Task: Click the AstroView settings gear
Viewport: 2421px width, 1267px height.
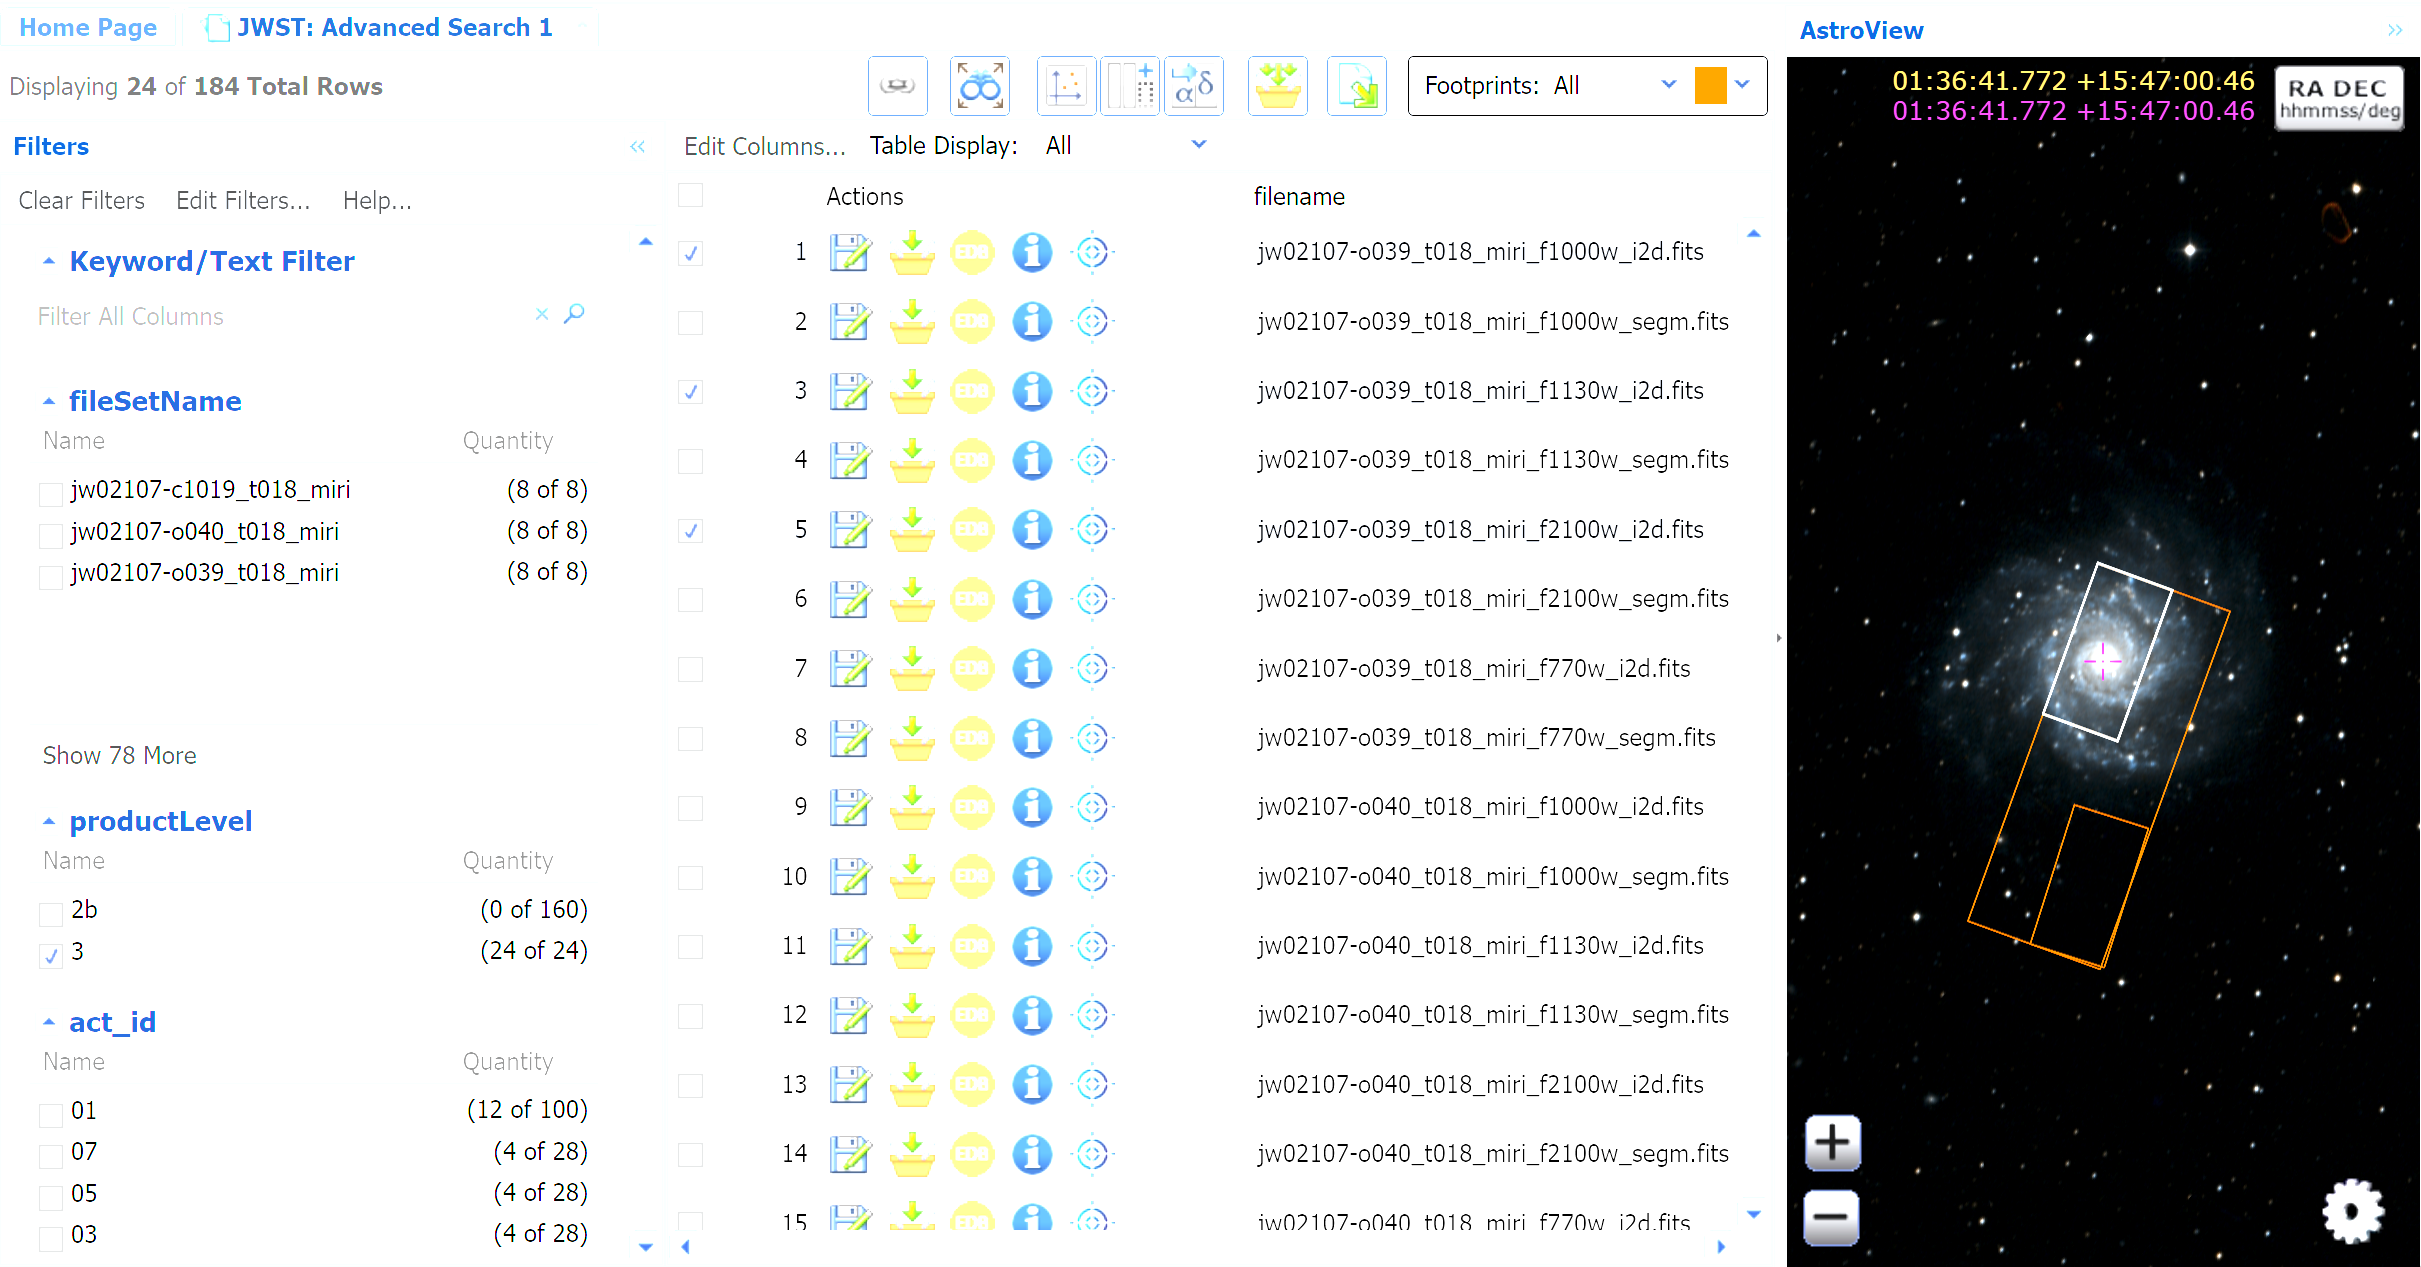Action: pyautogui.click(x=2352, y=1211)
